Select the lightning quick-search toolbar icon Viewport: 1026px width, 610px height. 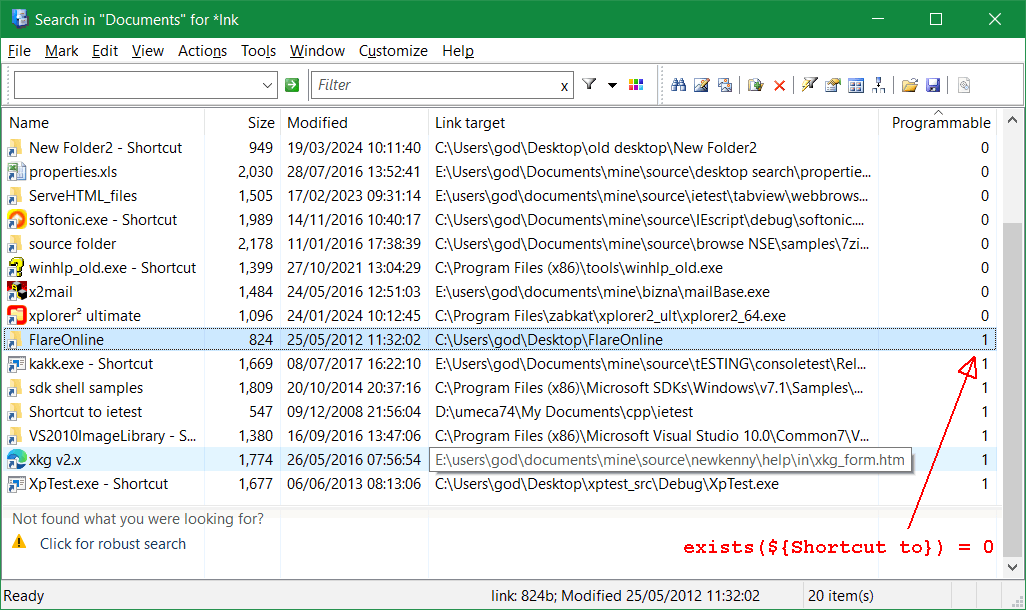pos(808,85)
